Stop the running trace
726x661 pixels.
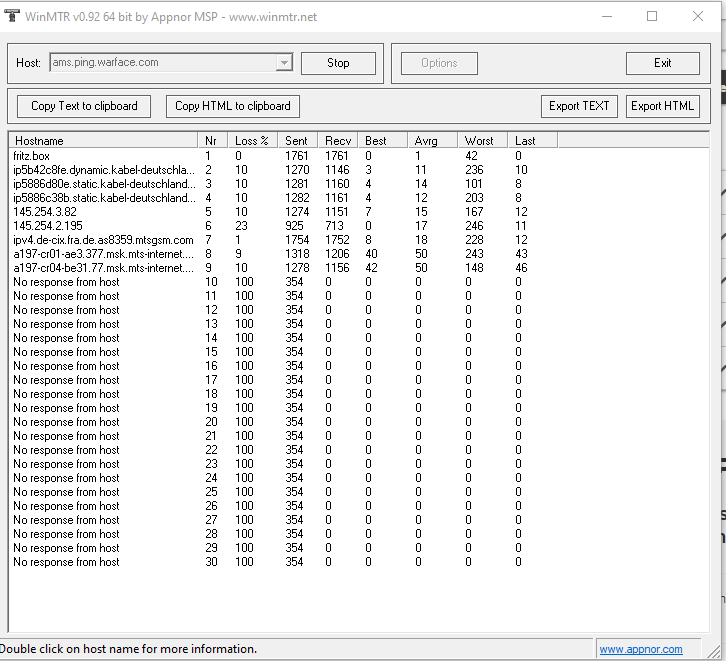pyautogui.click(x=338, y=63)
